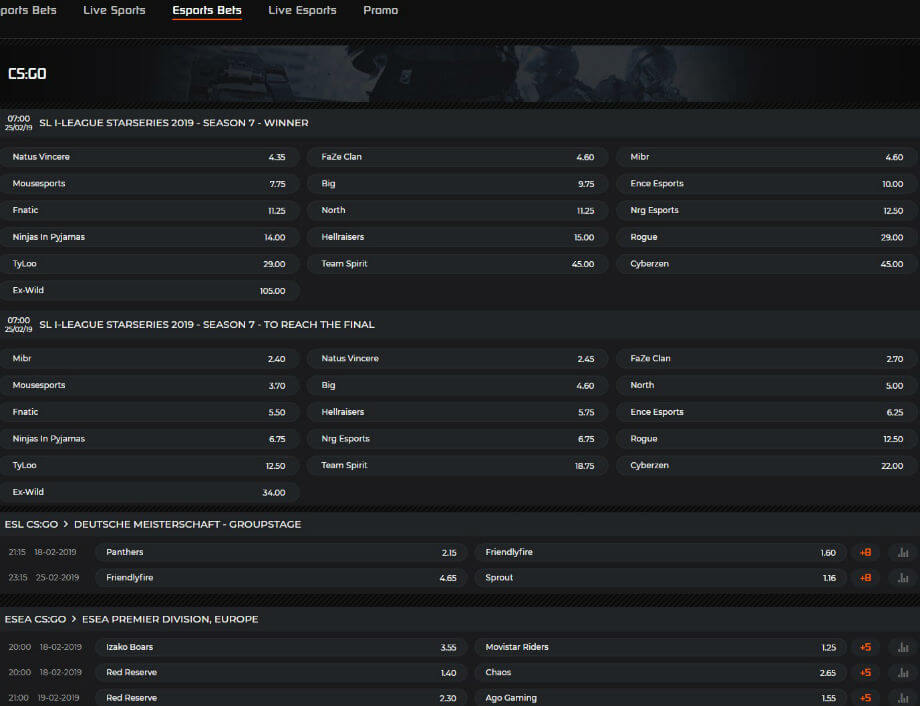Show +5 more markets for Red Reserve vs Chaos

tap(865, 673)
